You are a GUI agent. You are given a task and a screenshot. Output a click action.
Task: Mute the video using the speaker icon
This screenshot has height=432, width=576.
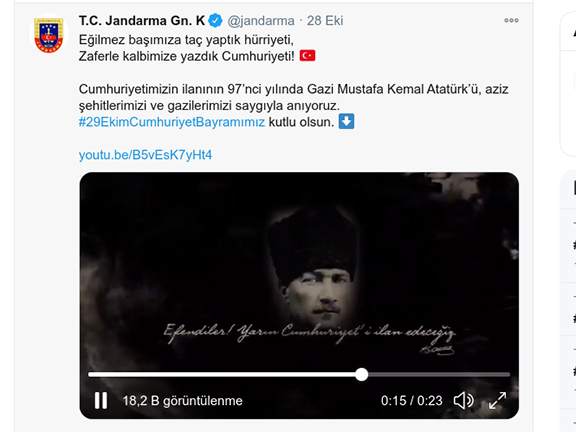pos(463,400)
